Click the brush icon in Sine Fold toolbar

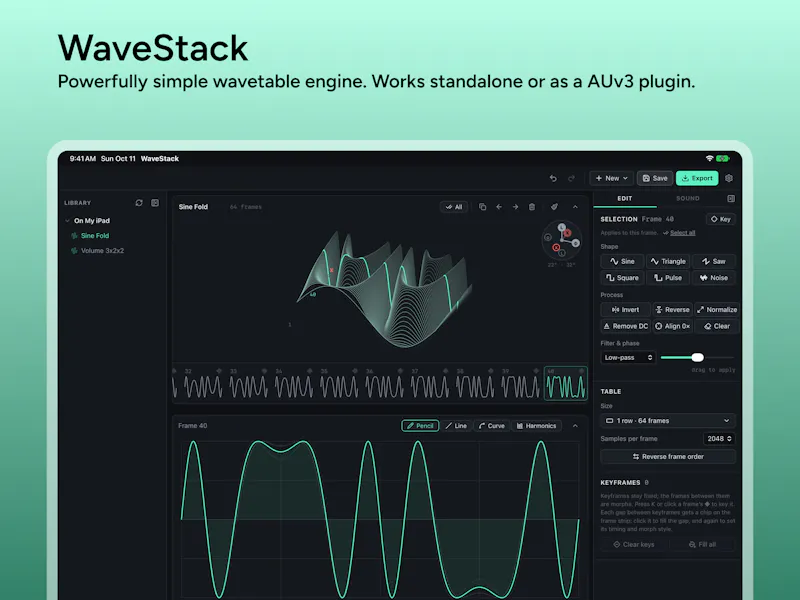[x=554, y=207]
